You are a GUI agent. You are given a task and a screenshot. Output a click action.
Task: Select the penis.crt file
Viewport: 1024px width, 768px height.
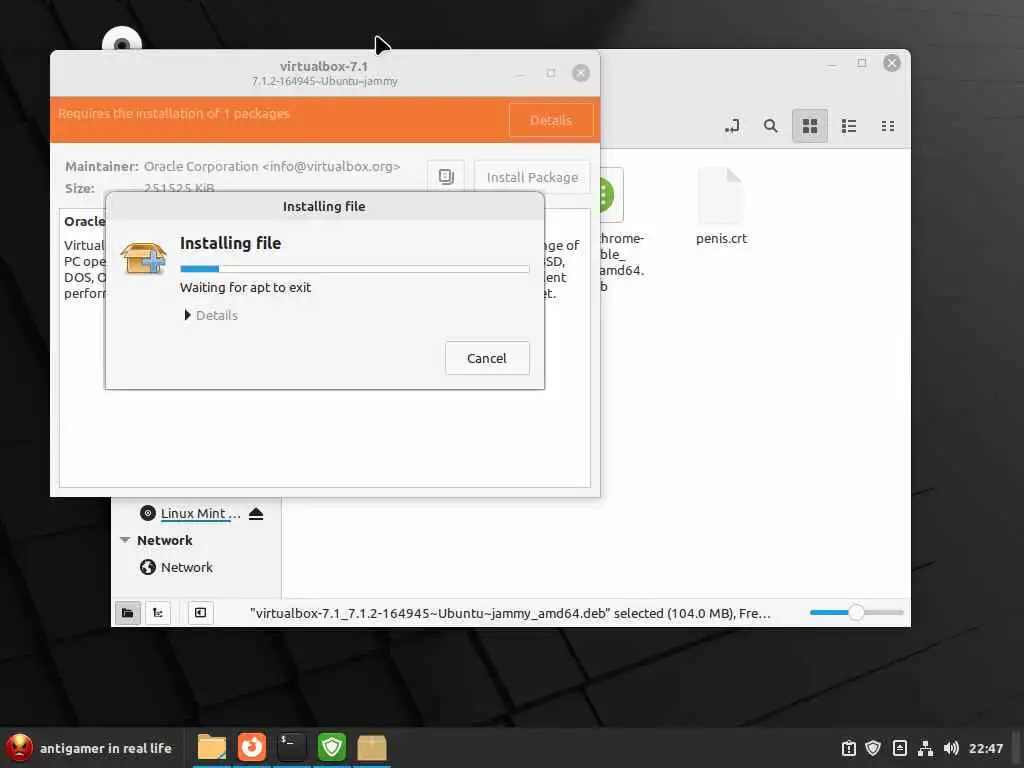pos(721,206)
